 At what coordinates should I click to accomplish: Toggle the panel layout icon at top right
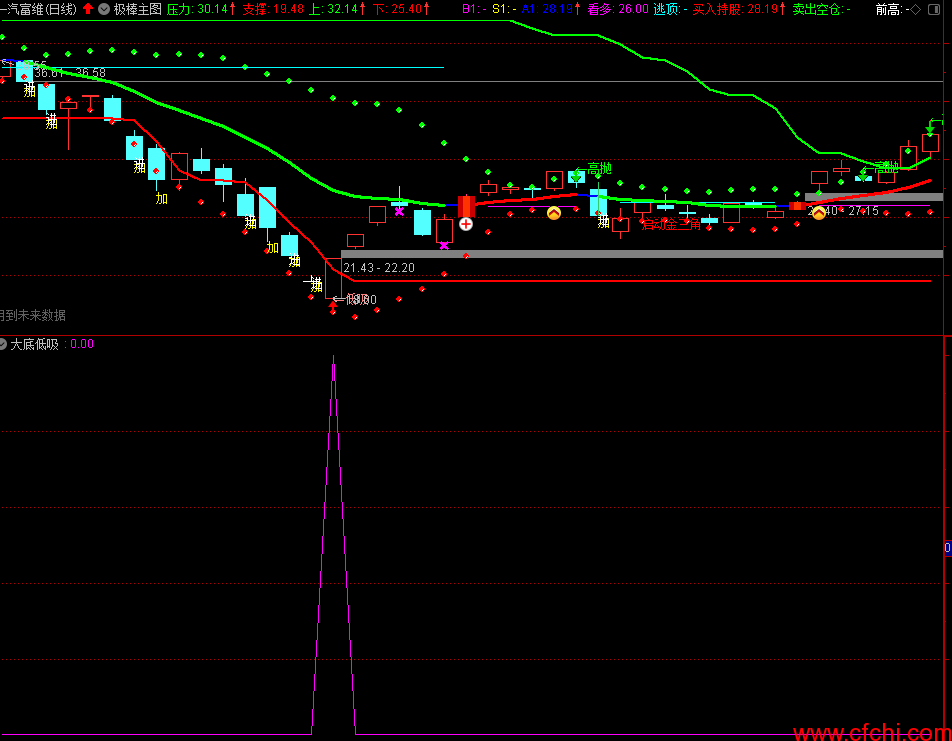click(x=934, y=9)
